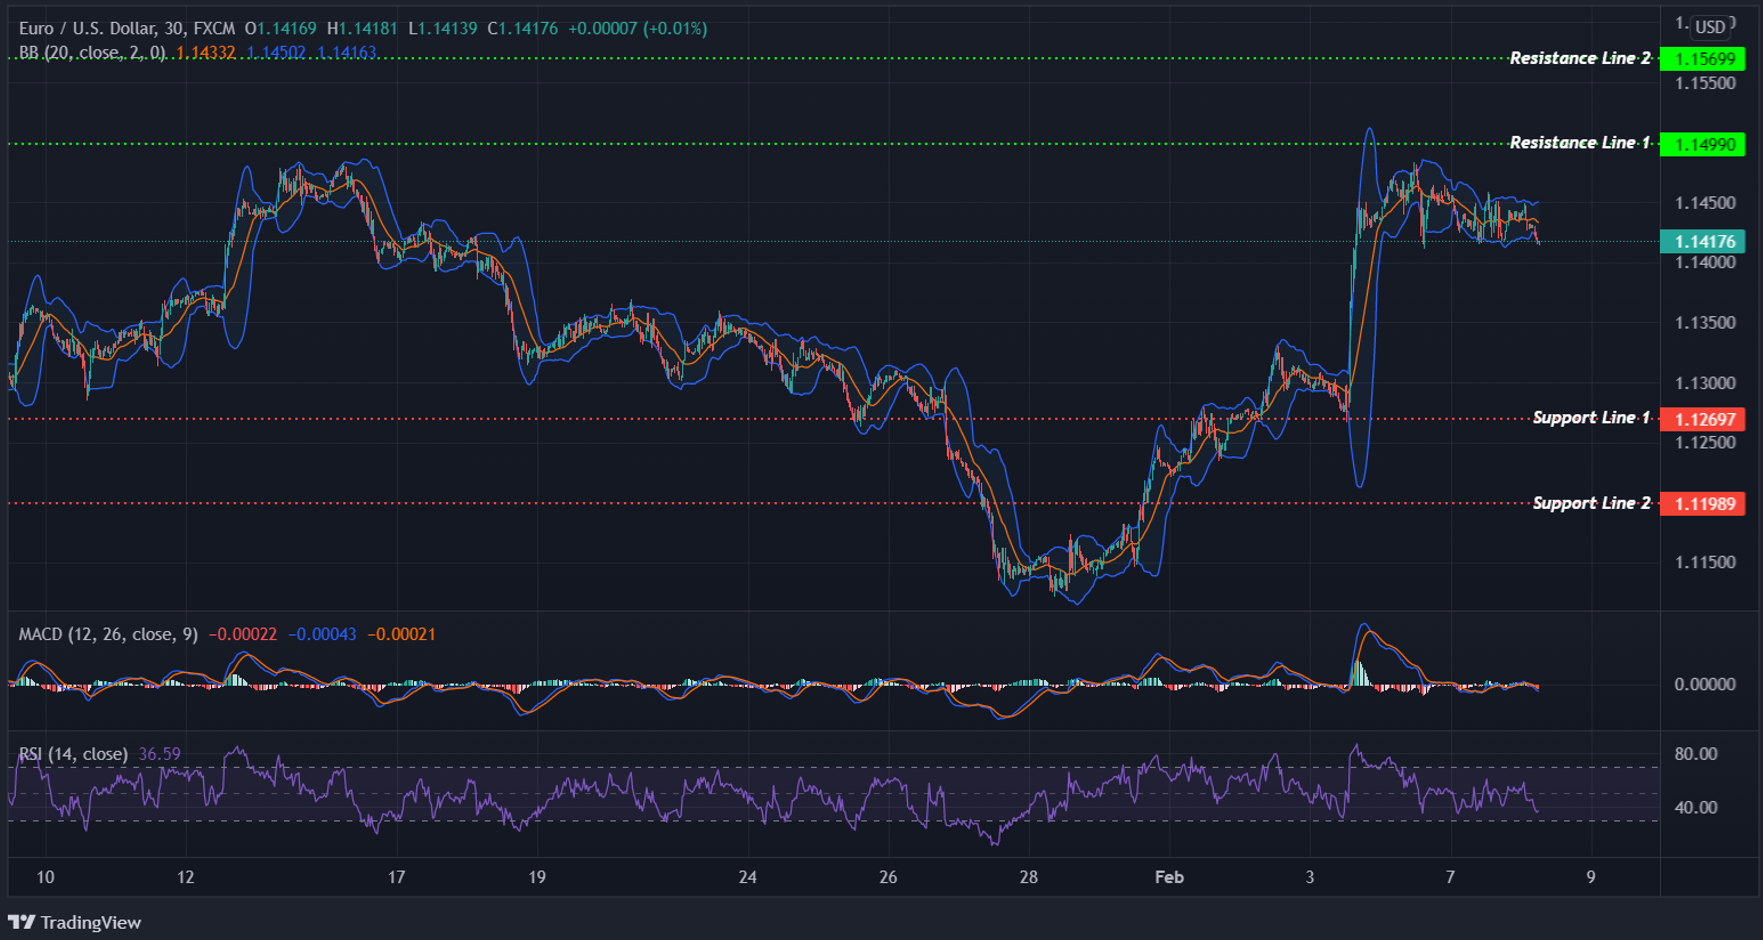The width and height of the screenshot is (1763, 940).
Task: Select the Resistance Line 1 label 1.14990
Action: 1702,144
